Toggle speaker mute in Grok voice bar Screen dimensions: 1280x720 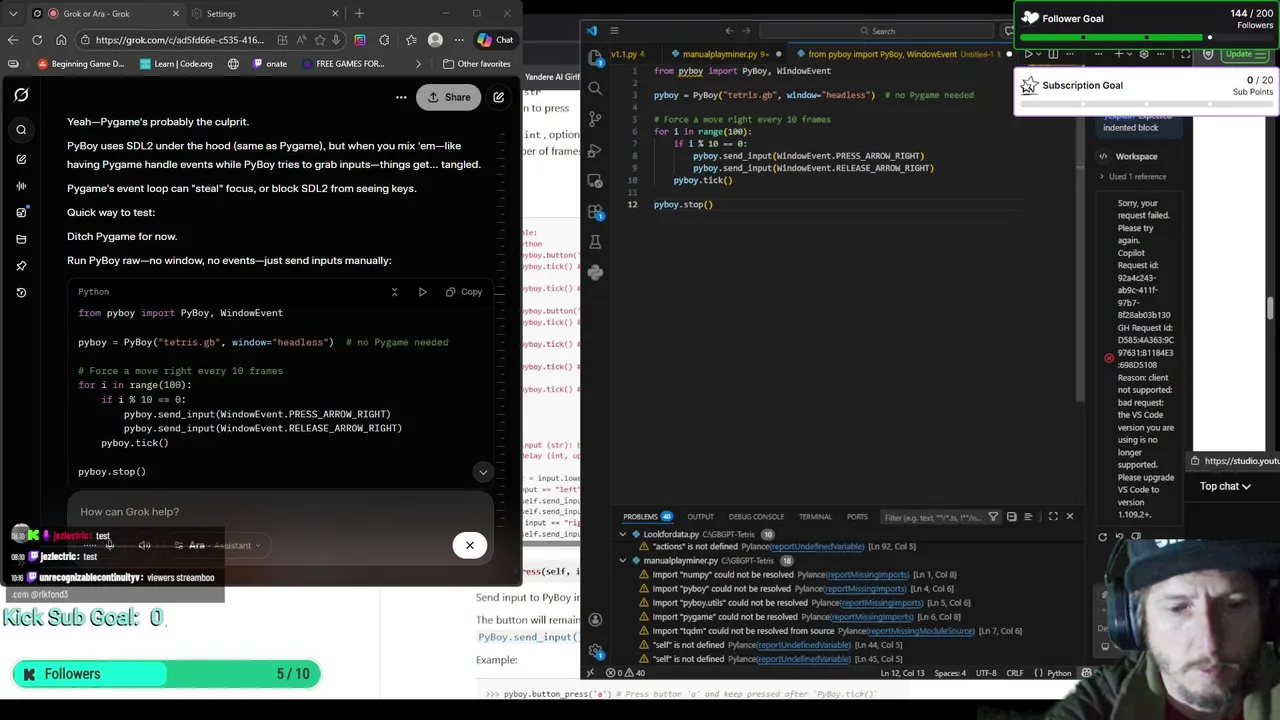[144, 546]
